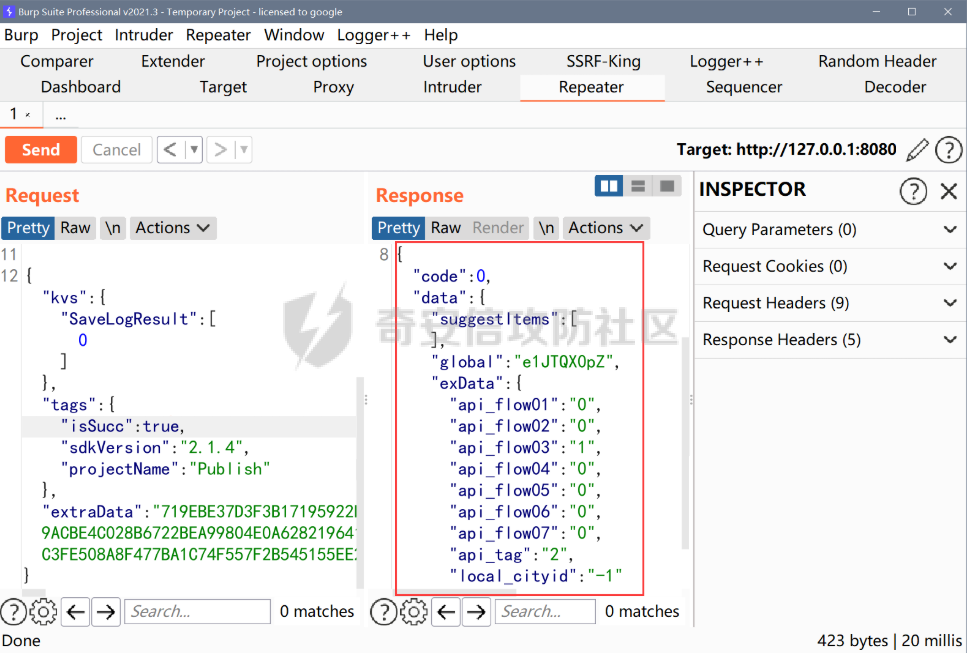Expand Request Headers (9) section
The image size is (967, 653).
click(x=830, y=303)
